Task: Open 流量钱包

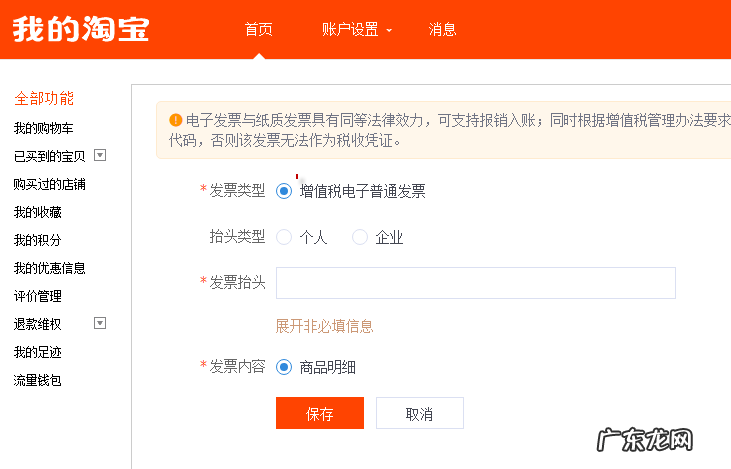Action: coord(37,380)
